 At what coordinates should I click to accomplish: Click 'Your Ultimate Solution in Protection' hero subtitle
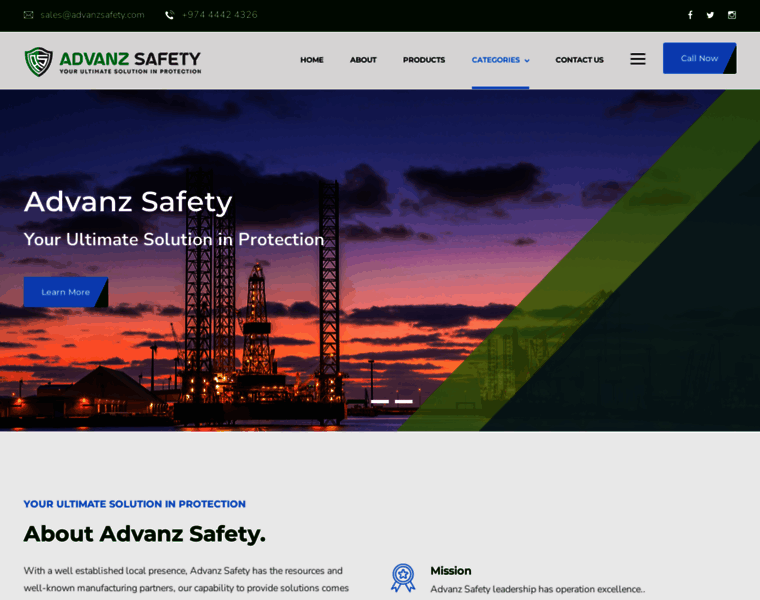click(174, 239)
